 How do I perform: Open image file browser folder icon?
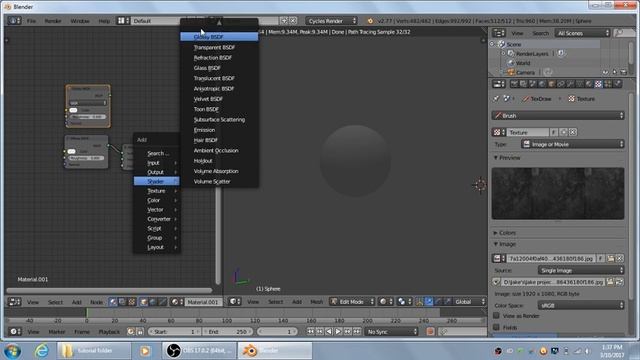pyautogui.click(x=610, y=258)
